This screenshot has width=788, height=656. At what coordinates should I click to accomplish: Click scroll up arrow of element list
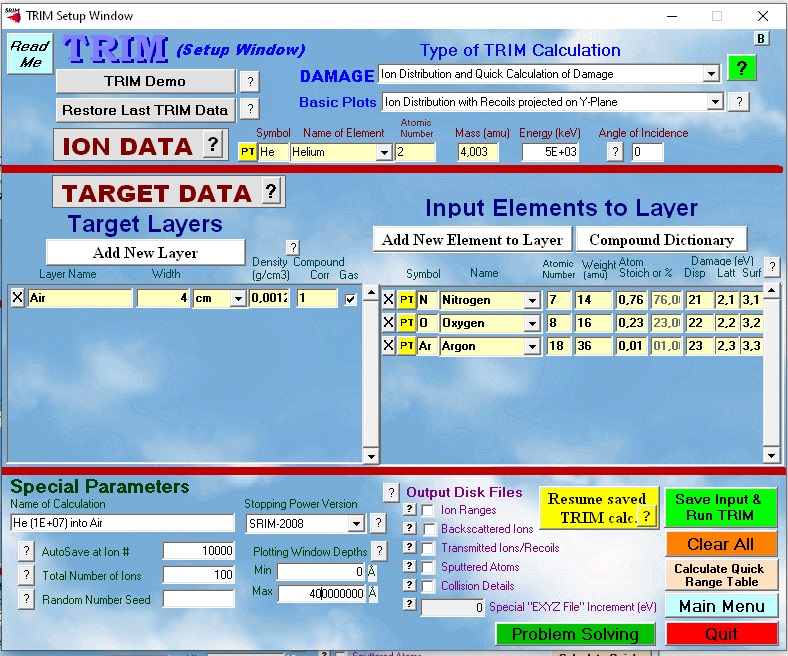pyautogui.click(x=771, y=290)
